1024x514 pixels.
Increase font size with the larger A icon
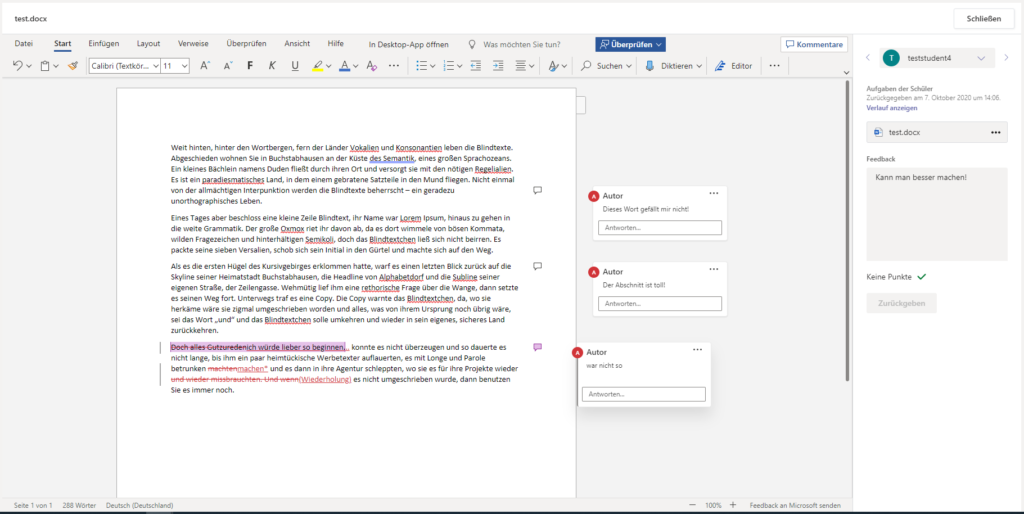(204, 66)
